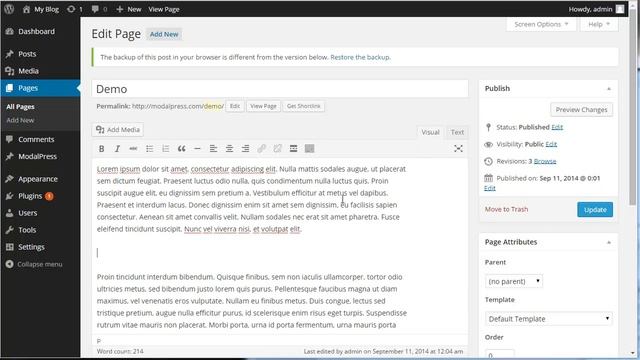Align text center

click(229, 149)
